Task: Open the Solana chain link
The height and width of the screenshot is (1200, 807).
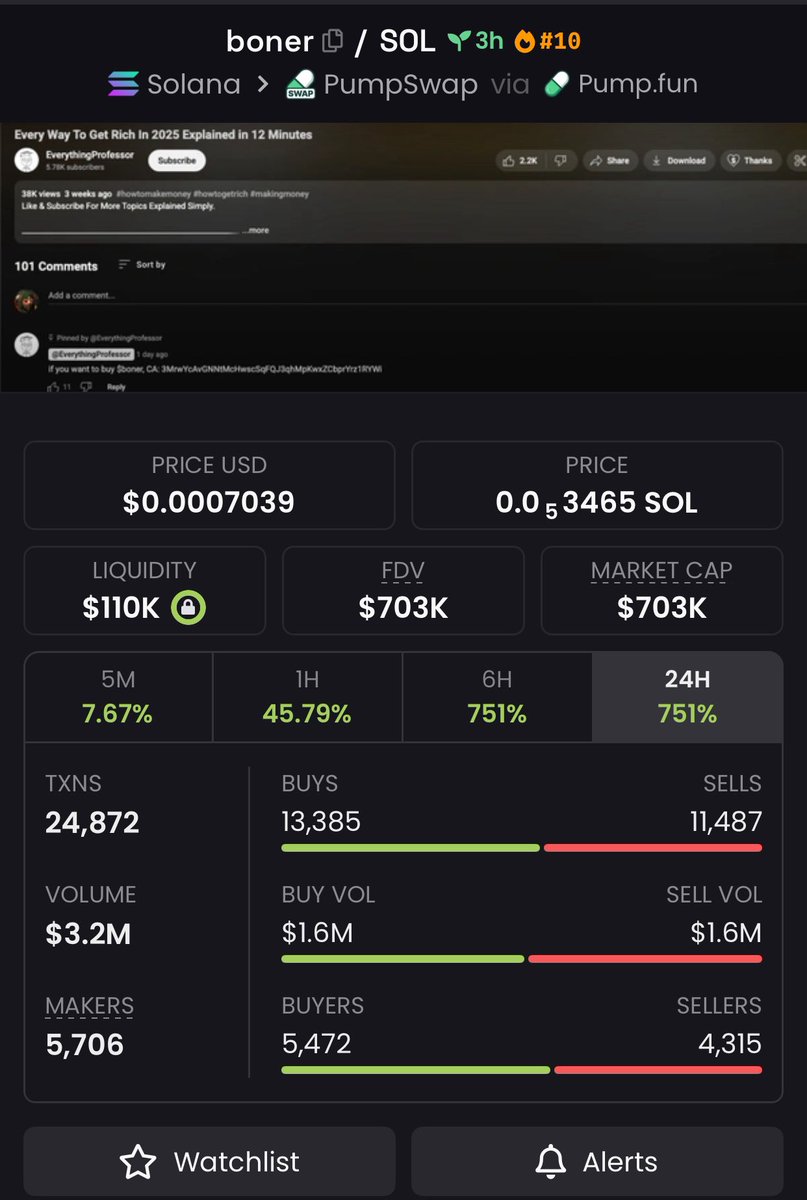Action: coord(174,84)
